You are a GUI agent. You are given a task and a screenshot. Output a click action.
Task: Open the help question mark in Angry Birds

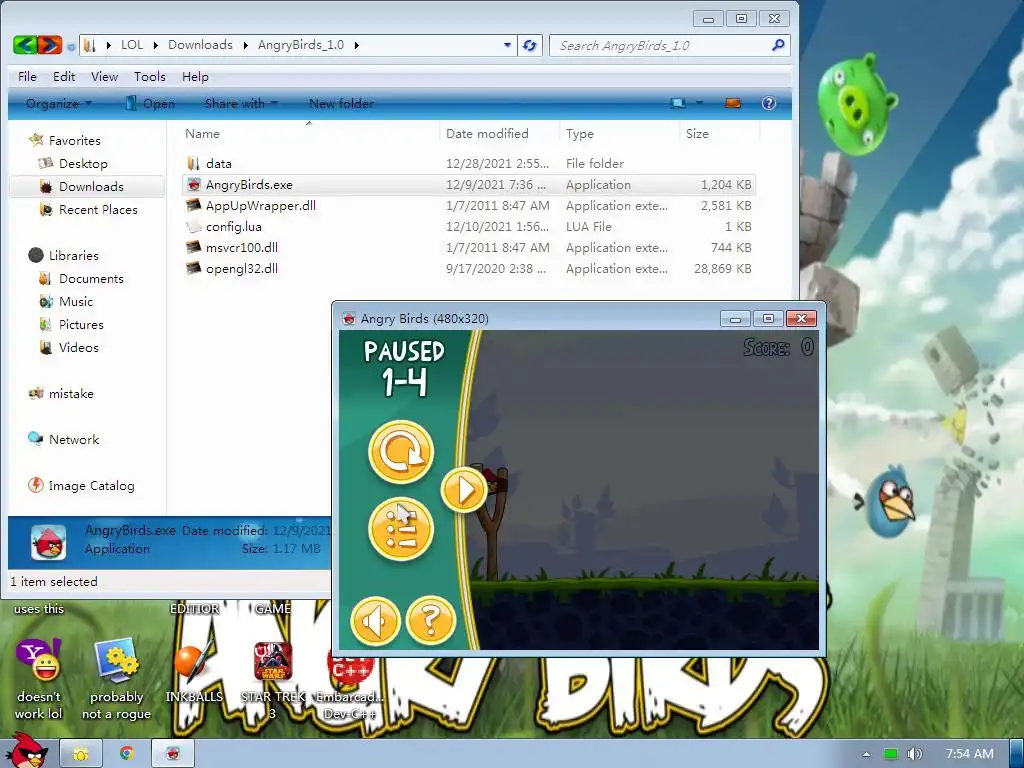430,620
